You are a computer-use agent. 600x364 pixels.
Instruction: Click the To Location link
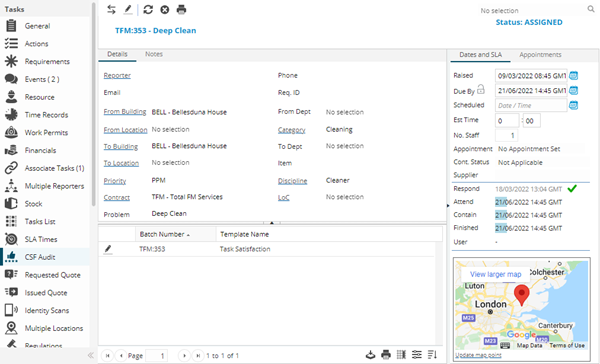(x=121, y=163)
